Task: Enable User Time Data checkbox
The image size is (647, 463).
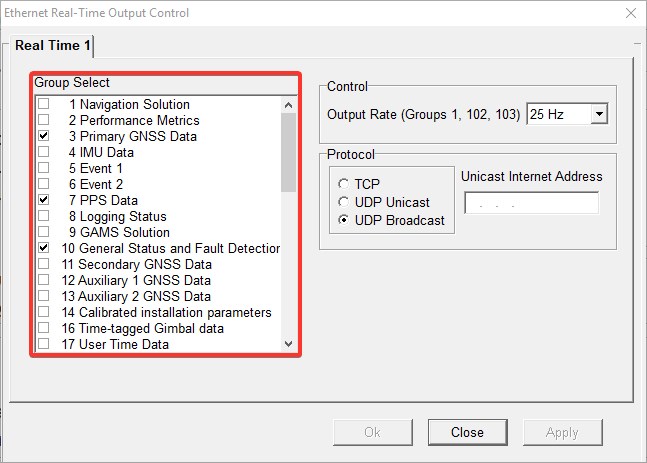Action: (x=43, y=344)
